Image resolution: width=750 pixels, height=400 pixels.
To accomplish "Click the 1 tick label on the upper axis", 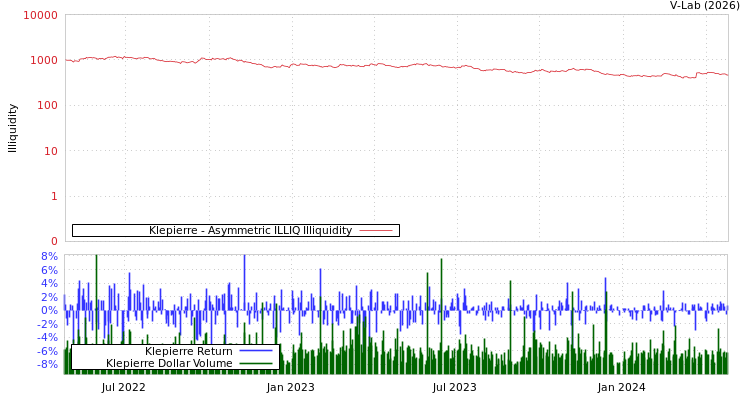I will click(54, 196).
